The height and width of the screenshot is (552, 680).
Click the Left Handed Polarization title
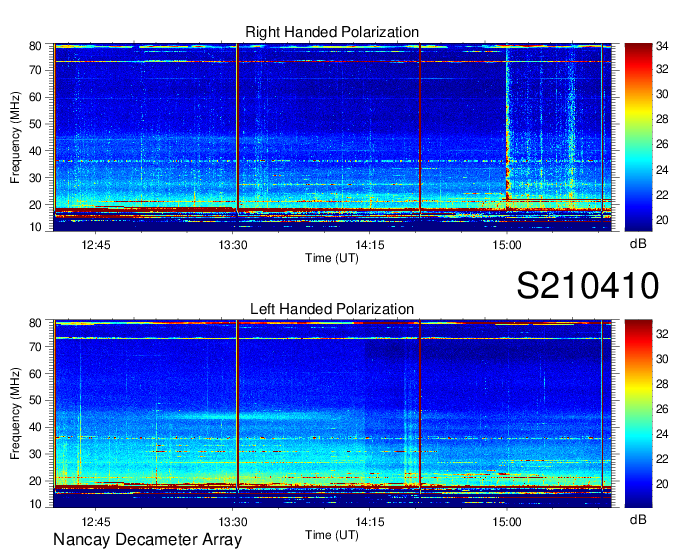tap(332, 309)
